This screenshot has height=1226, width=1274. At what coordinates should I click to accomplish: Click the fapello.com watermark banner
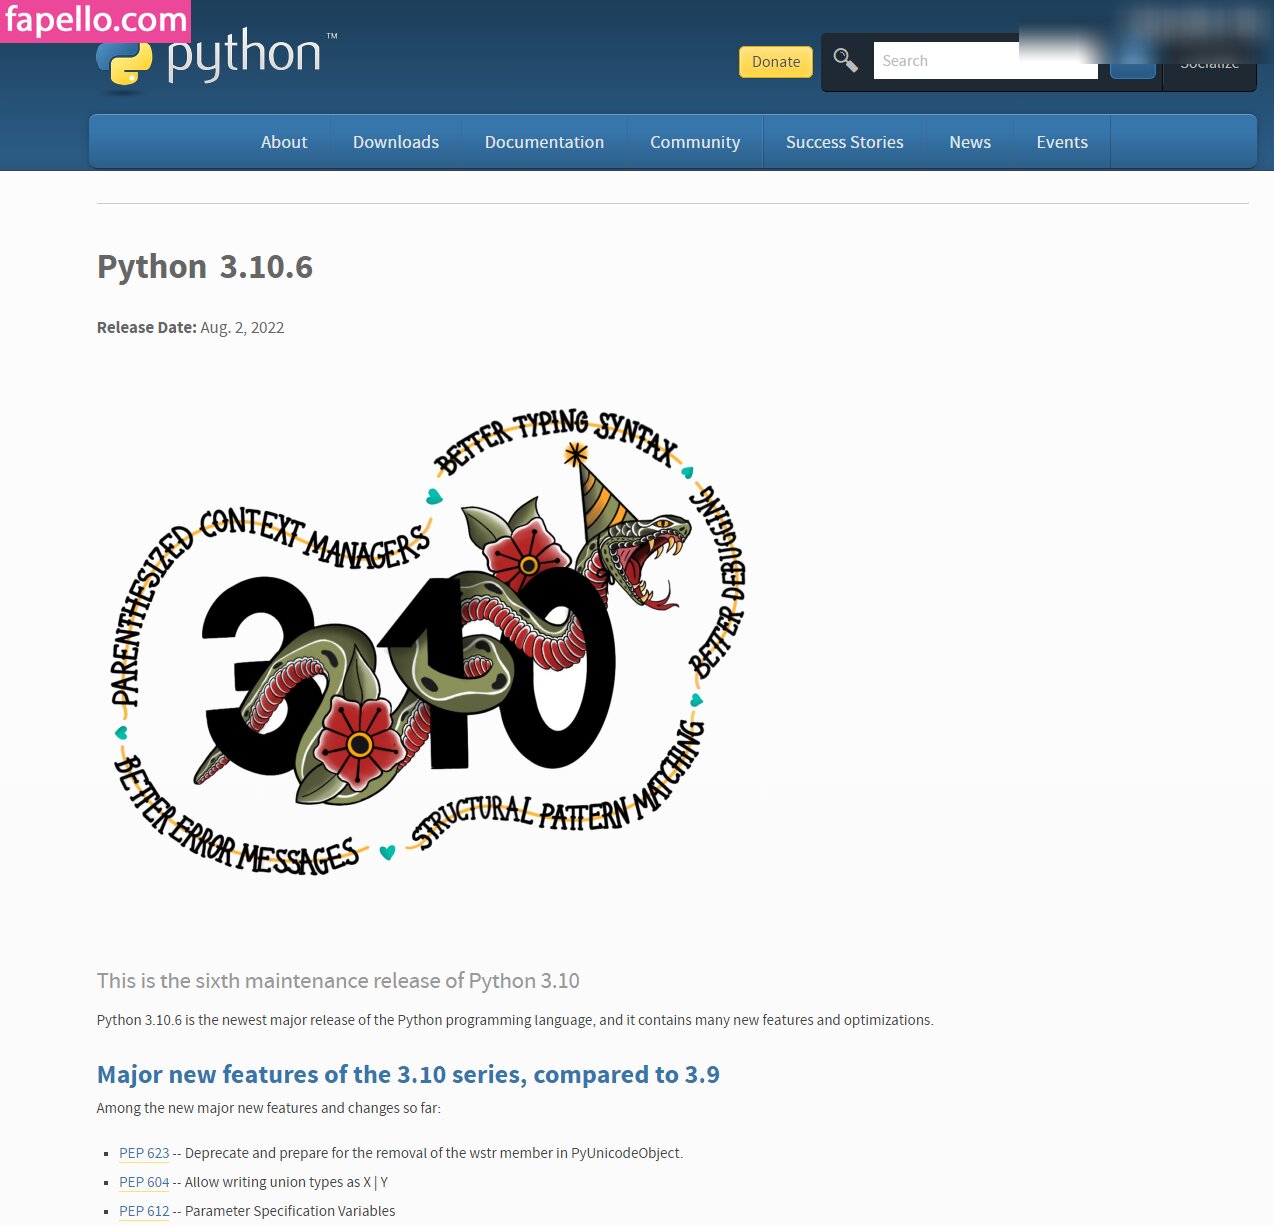[x=96, y=20]
